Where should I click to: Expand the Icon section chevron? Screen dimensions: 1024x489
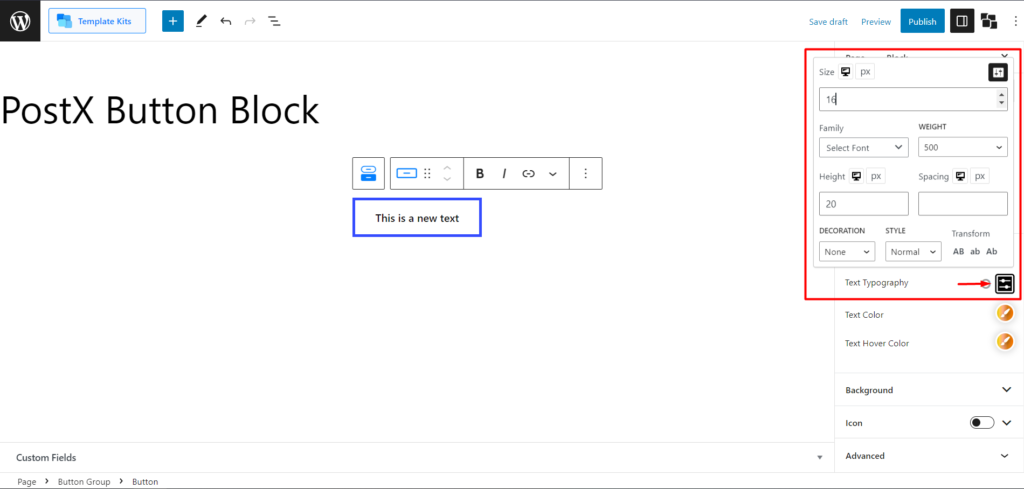1006,423
